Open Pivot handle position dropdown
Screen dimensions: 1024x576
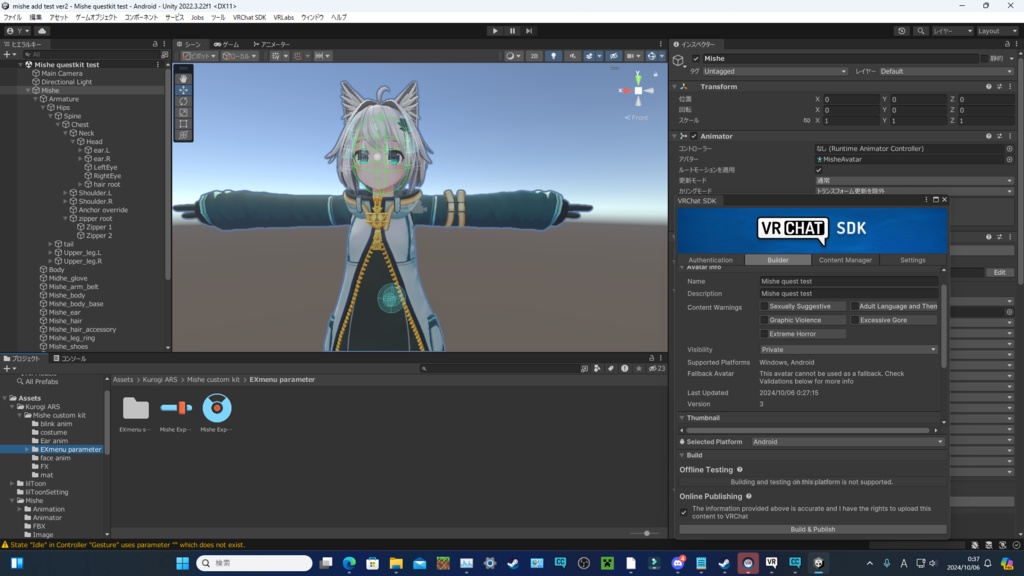200,56
